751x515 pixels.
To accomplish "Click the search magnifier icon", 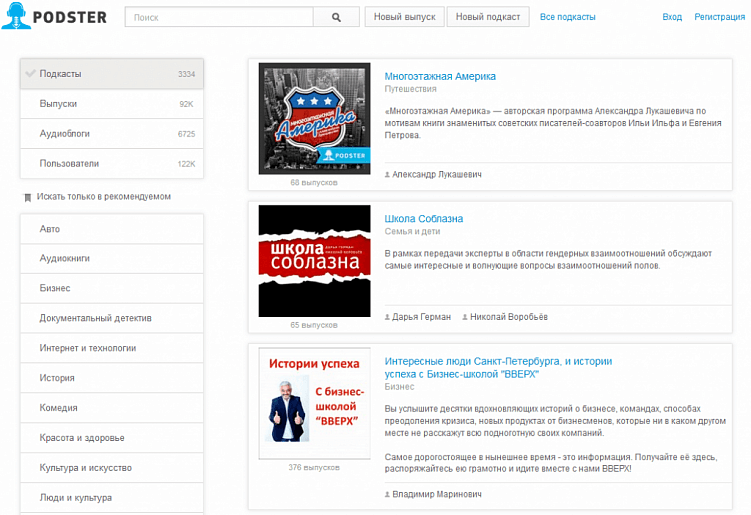I will (x=336, y=17).
